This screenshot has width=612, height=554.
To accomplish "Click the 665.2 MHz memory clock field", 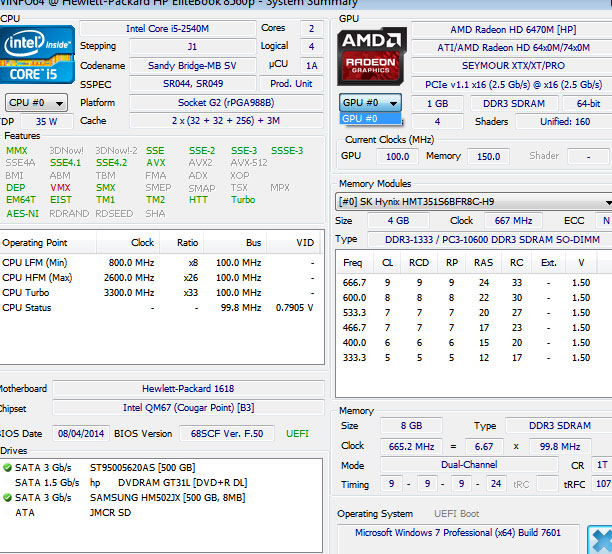I will [x=411, y=447].
